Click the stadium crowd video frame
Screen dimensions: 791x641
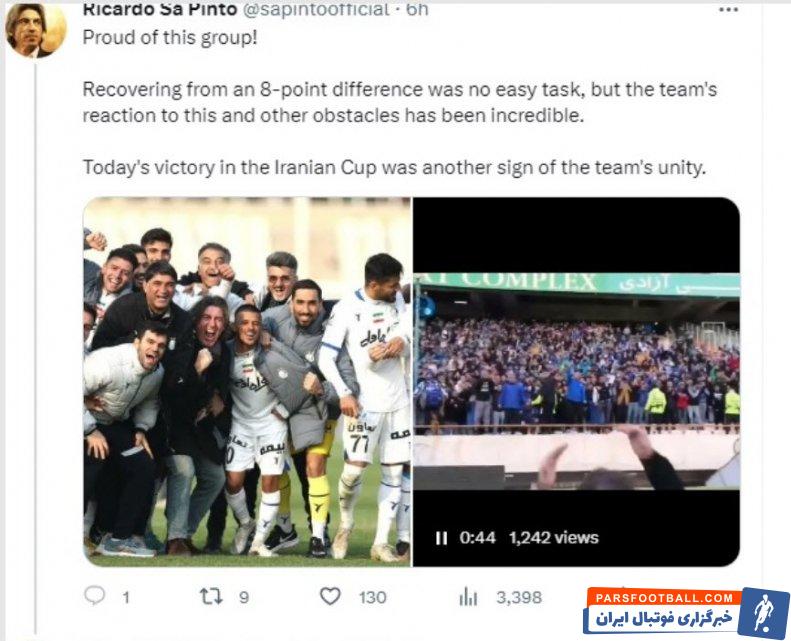click(x=577, y=382)
